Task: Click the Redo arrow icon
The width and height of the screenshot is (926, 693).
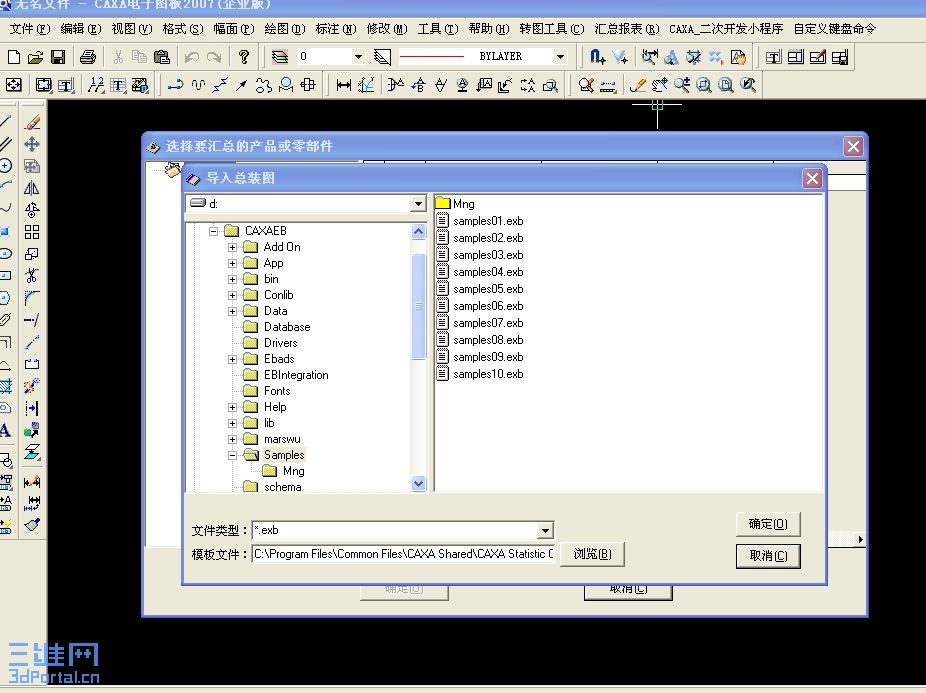Action: [214, 57]
